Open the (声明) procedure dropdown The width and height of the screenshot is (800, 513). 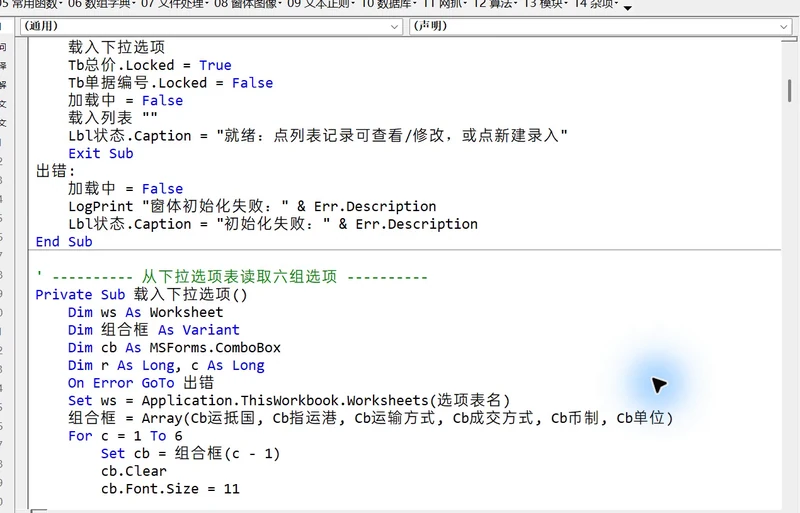(601, 26)
